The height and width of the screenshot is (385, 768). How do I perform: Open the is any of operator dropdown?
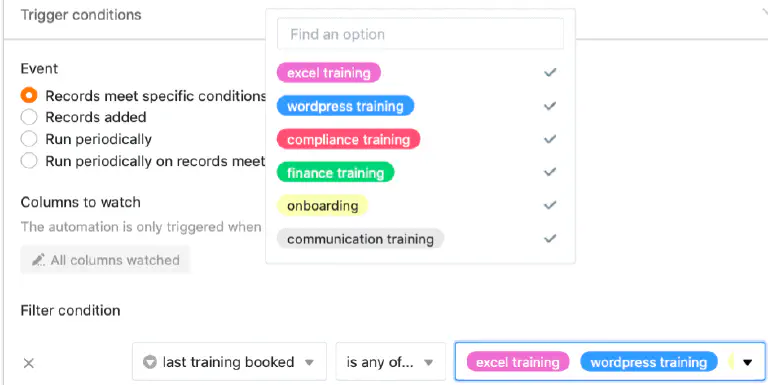390,362
